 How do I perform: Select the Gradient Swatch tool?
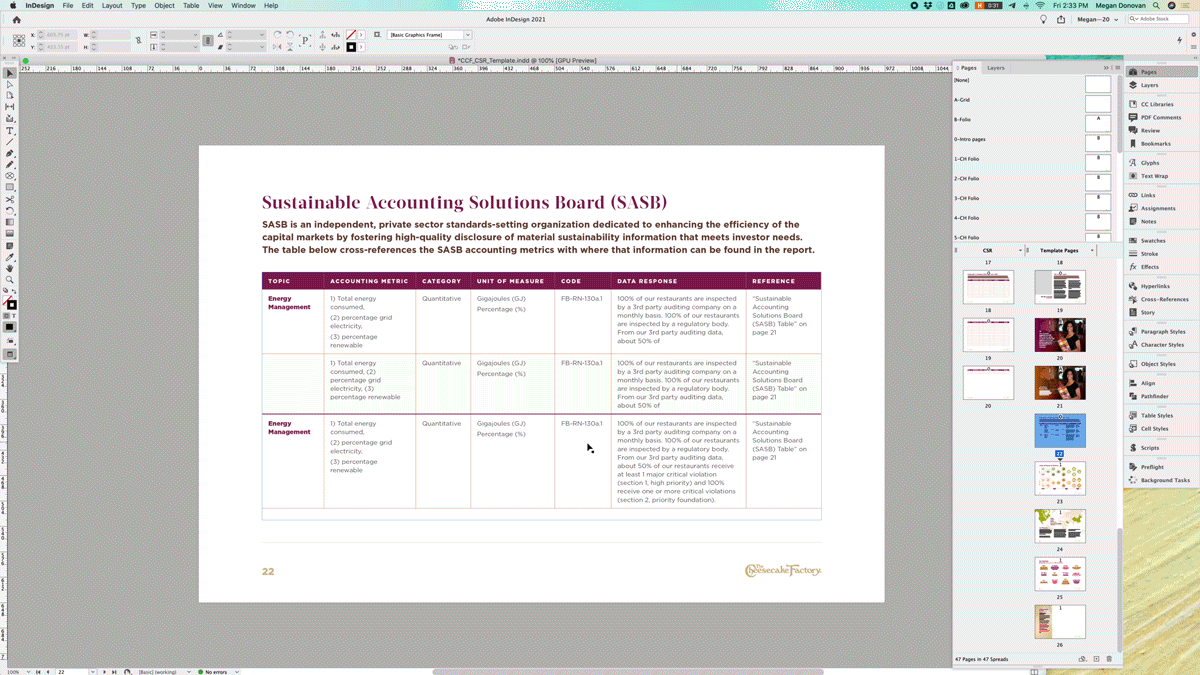click(10, 221)
